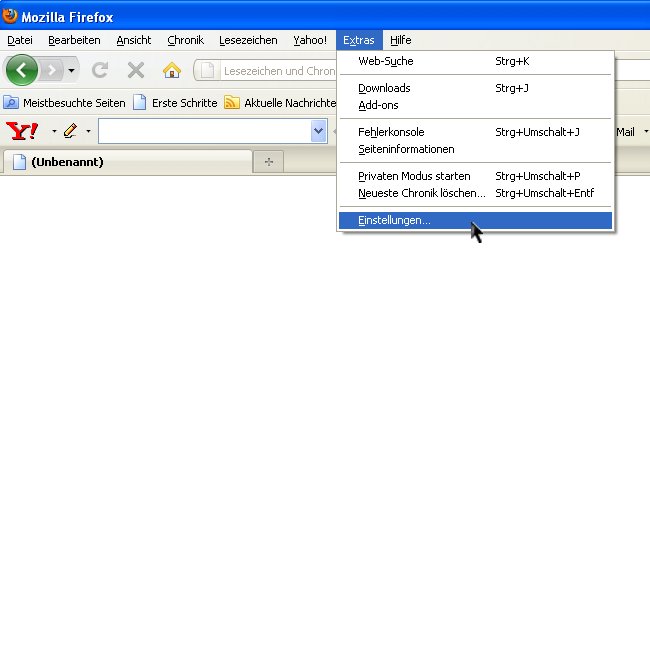Open Aktuelle Nachrichten feed bookmark
This screenshot has height=650, width=650.
(280, 103)
